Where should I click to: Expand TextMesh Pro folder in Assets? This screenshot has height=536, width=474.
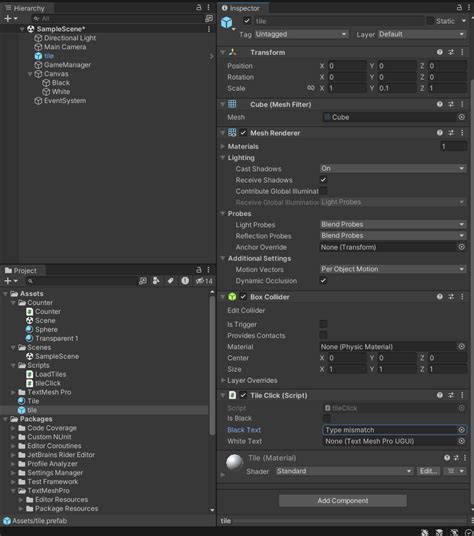point(13,392)
